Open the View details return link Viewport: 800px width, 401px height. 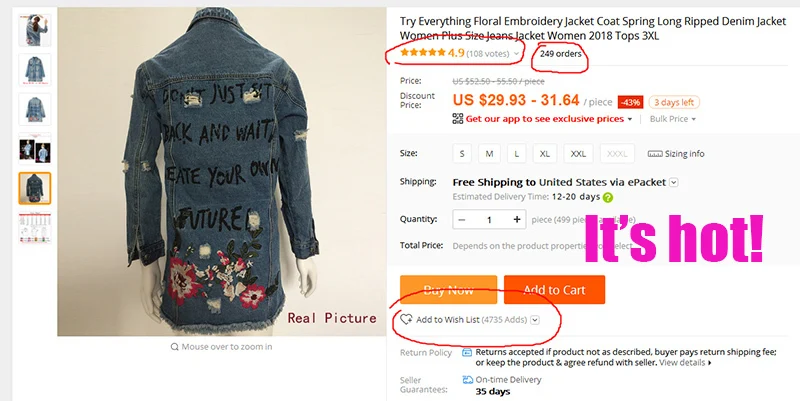pyautogui.click(x=685, y=363)
